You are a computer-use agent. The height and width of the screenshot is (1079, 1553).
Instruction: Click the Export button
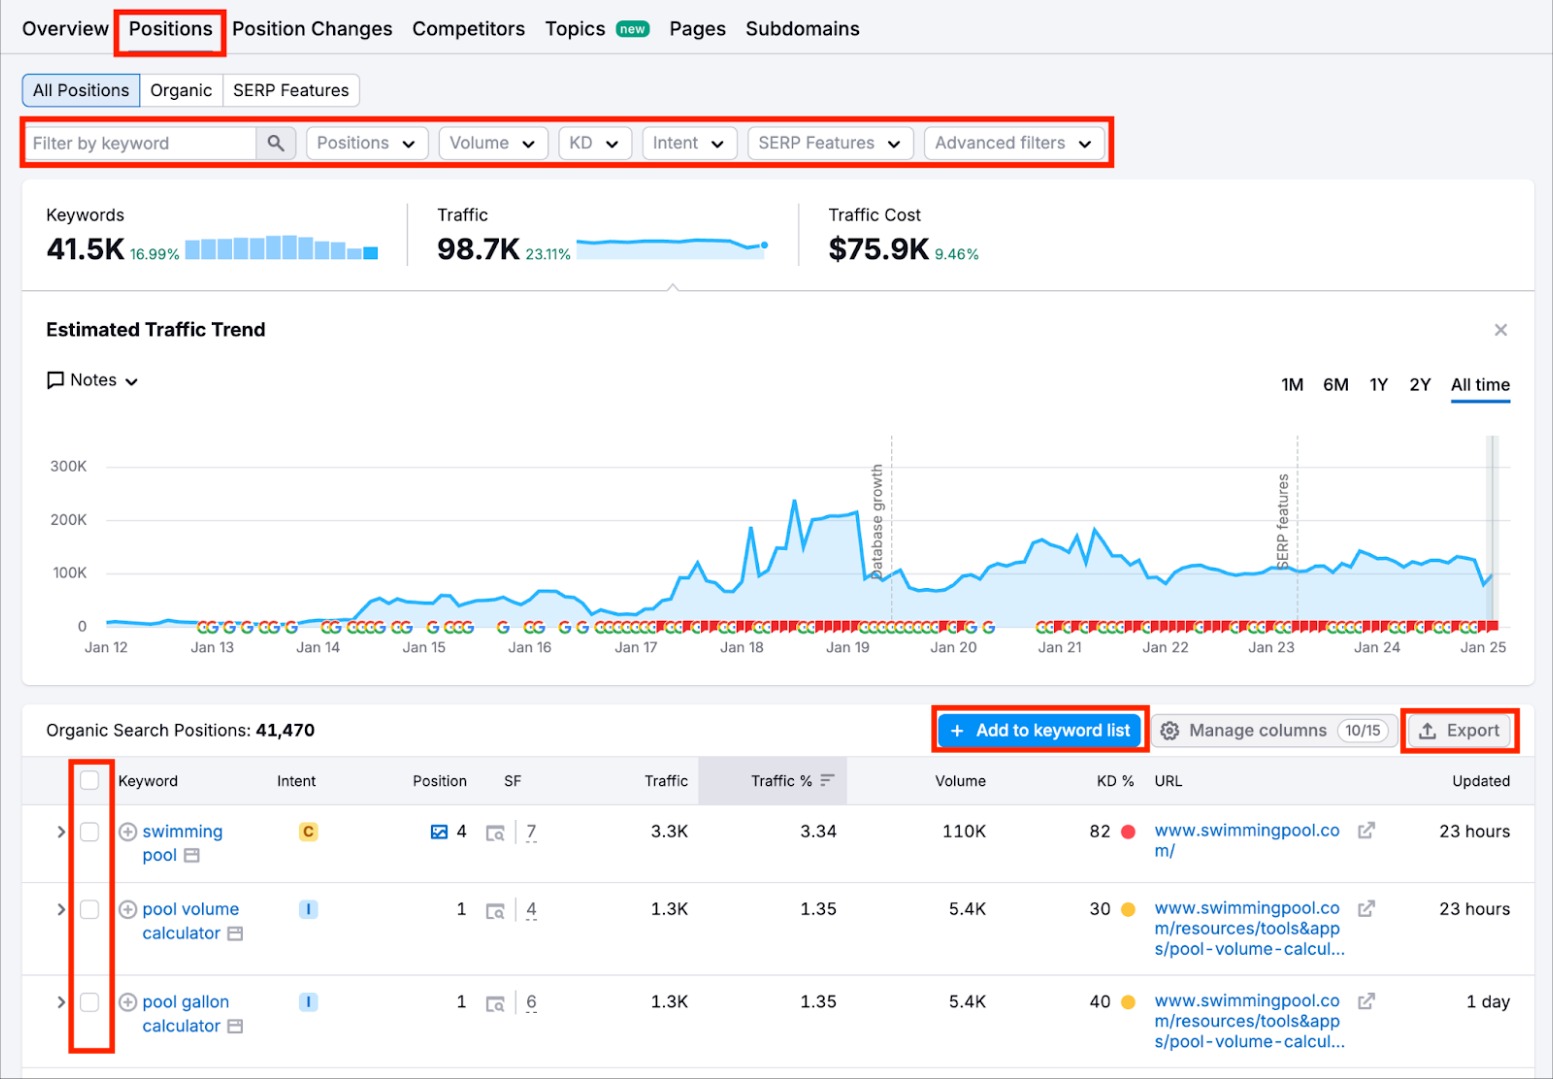pos(1460,731)
